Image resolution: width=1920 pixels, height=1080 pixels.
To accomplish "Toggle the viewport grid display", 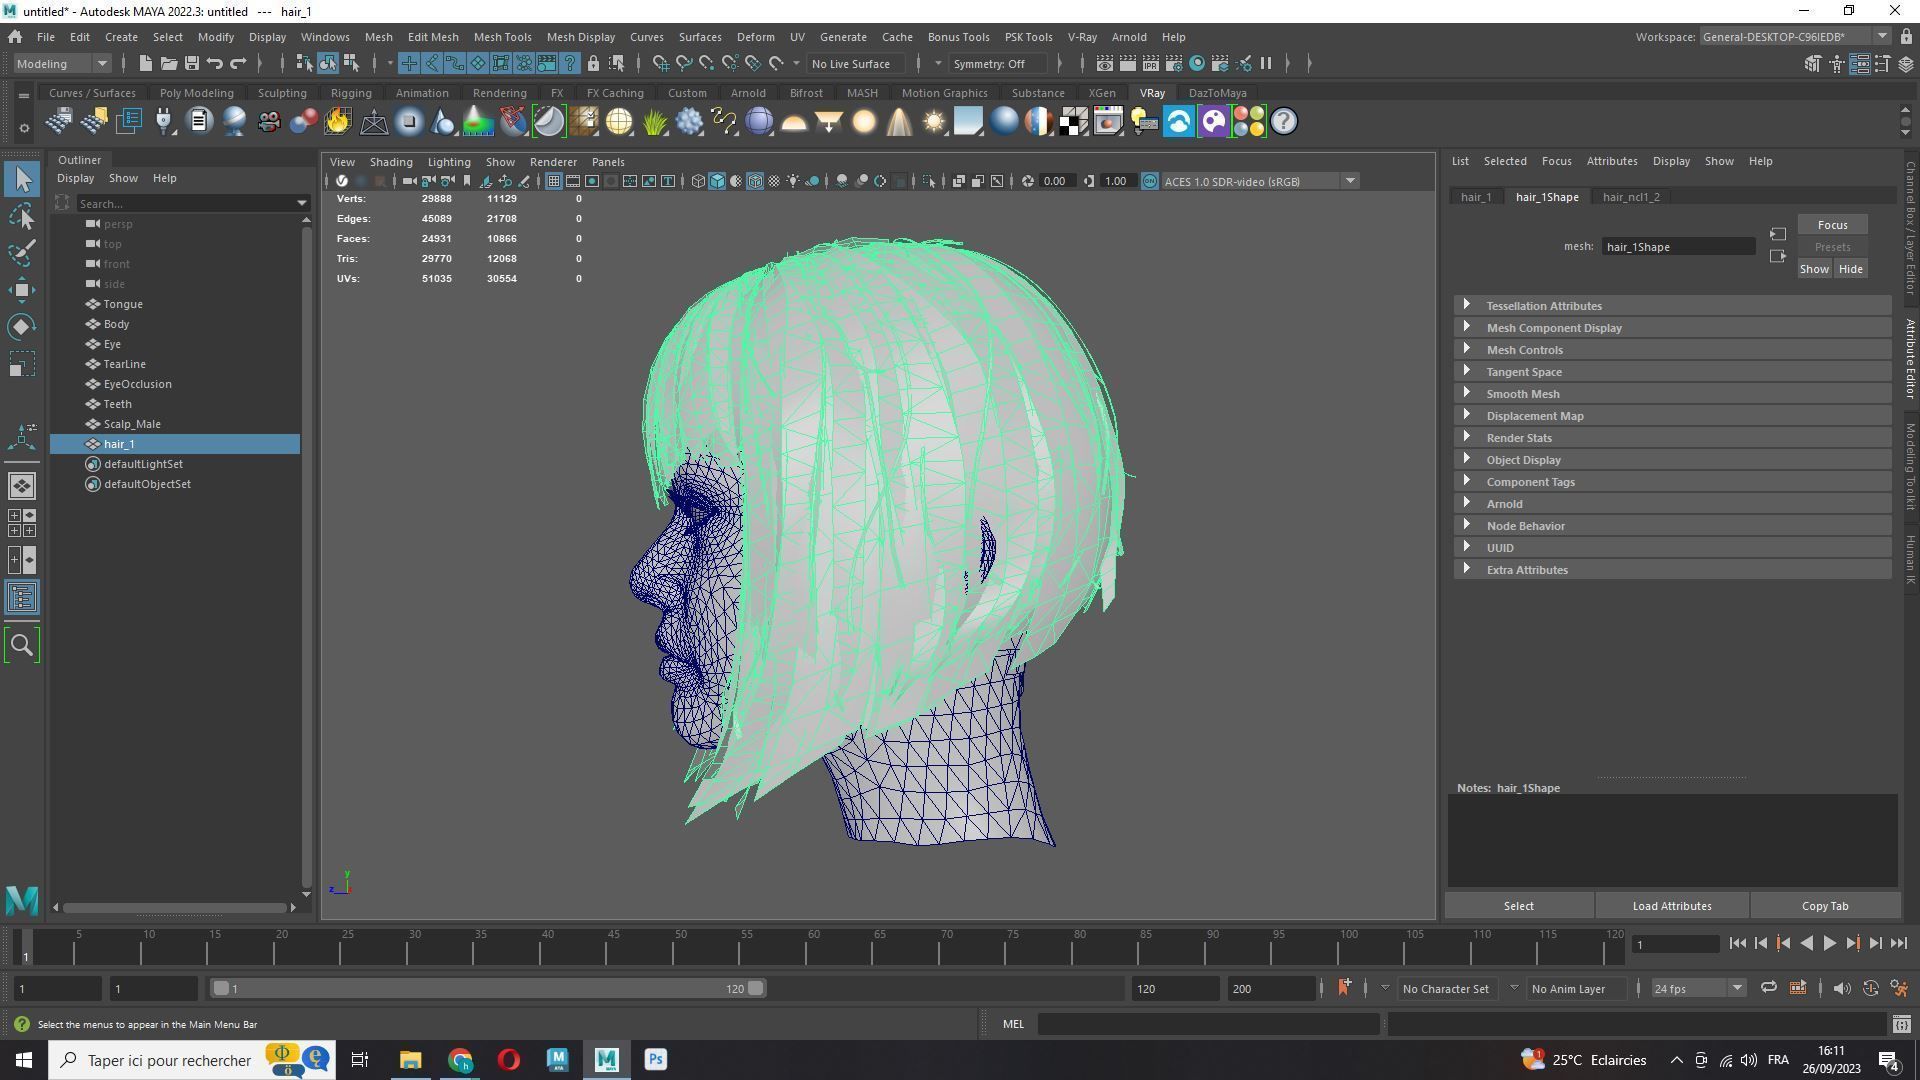I will point(553,182).
